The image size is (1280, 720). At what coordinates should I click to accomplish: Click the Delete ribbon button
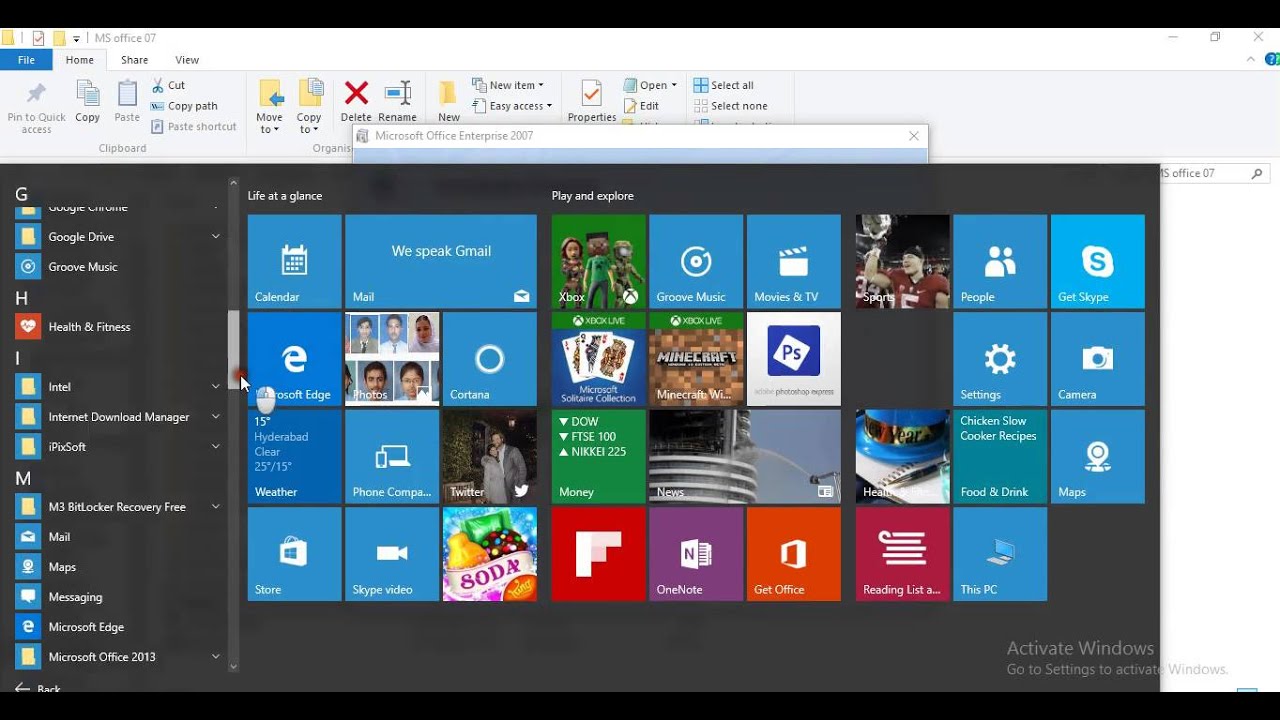click(356, 101)
